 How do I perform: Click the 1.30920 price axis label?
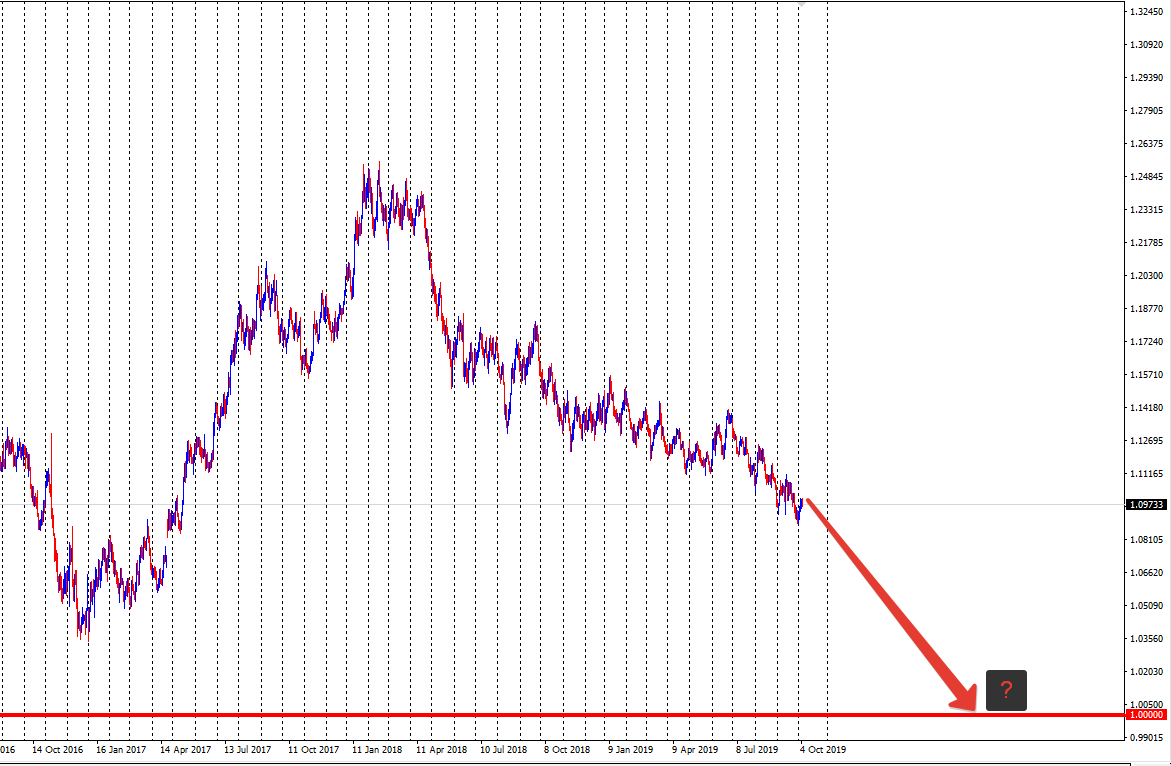(x=1146, y=45)
